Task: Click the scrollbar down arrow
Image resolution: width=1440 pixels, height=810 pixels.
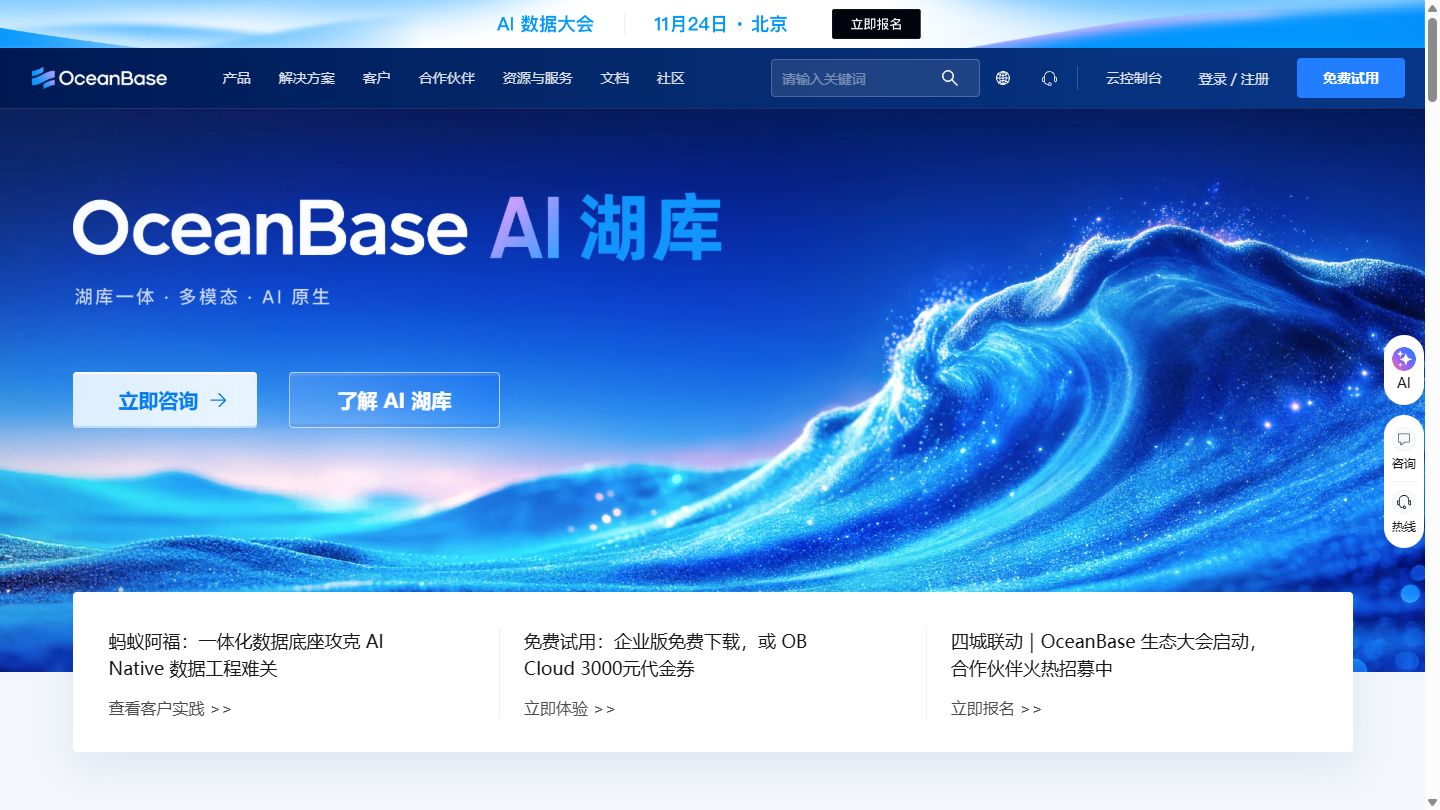Action: pos(1432,802)
